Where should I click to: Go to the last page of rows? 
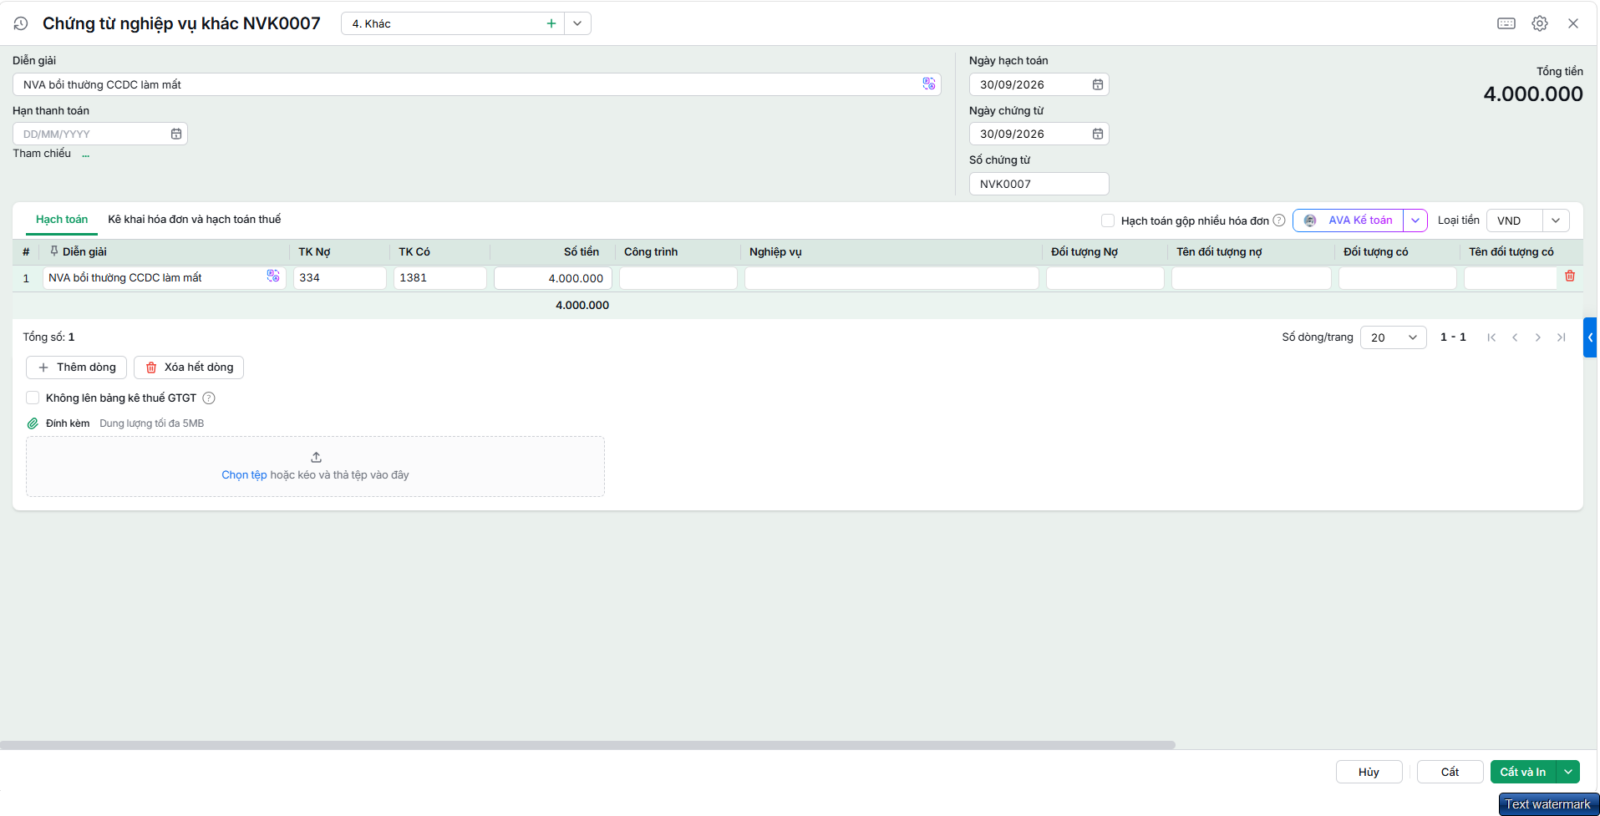click(x=1561, y=337)
